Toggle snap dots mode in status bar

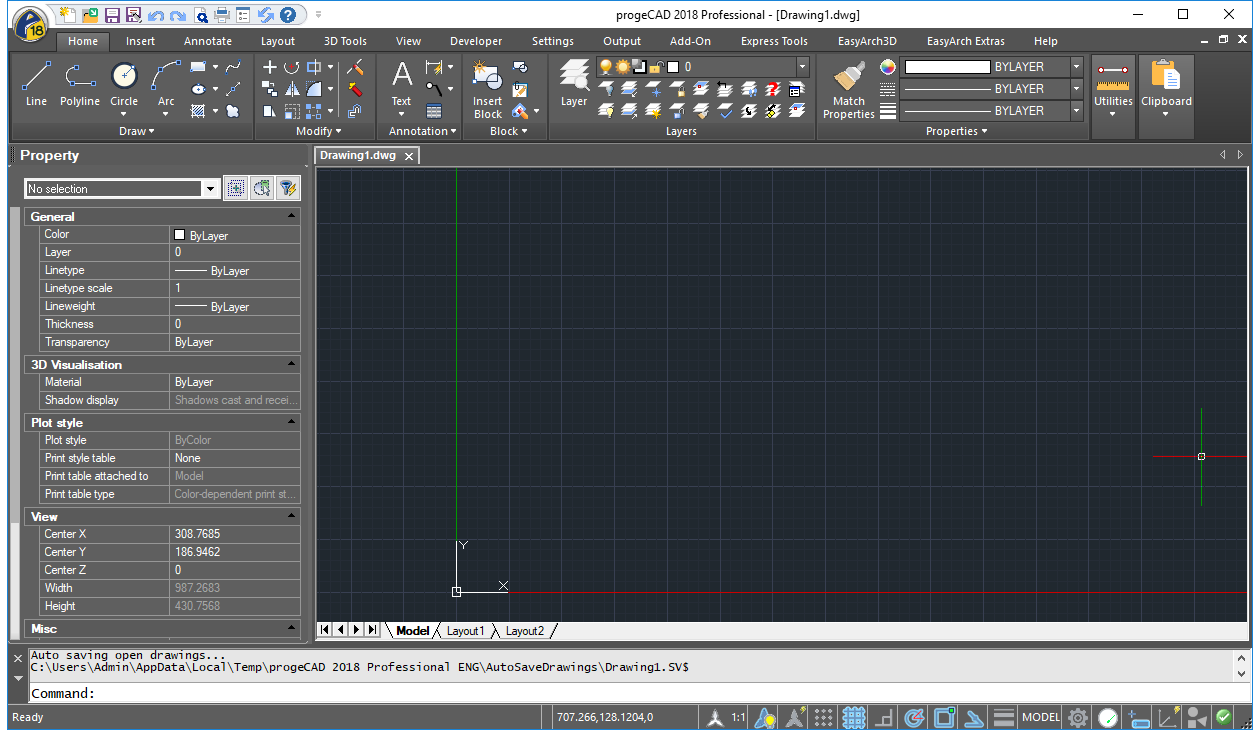[x=823, y=717]
